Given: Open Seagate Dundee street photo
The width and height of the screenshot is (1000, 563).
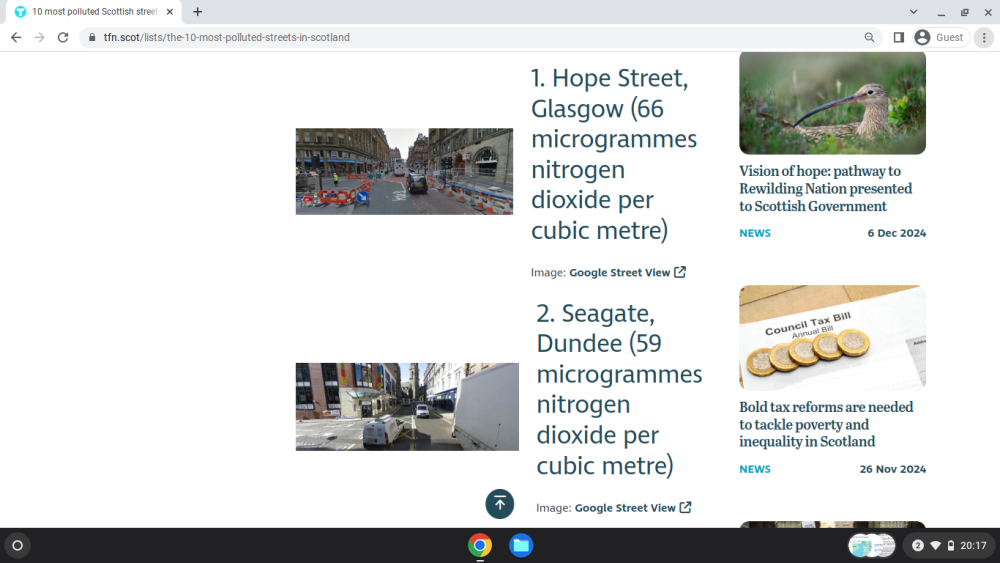Looking at the screenshot, I should tap(407, 407).
